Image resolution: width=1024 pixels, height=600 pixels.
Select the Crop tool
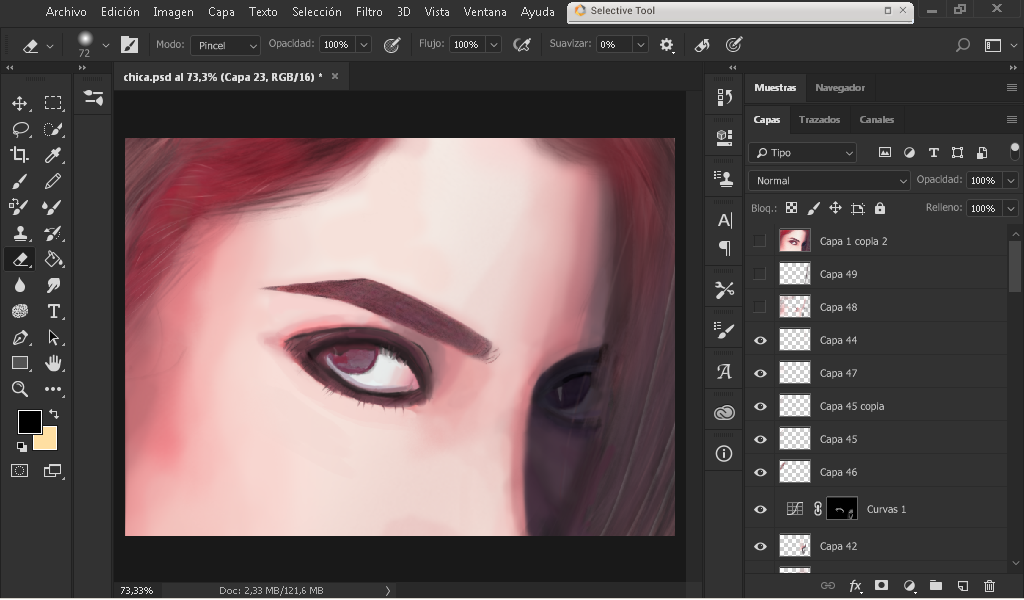tap(19, 155)
